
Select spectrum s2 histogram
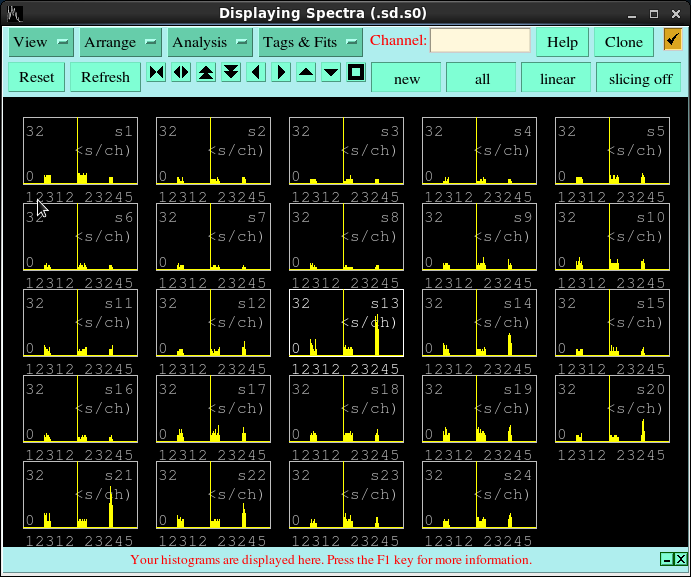213,151
